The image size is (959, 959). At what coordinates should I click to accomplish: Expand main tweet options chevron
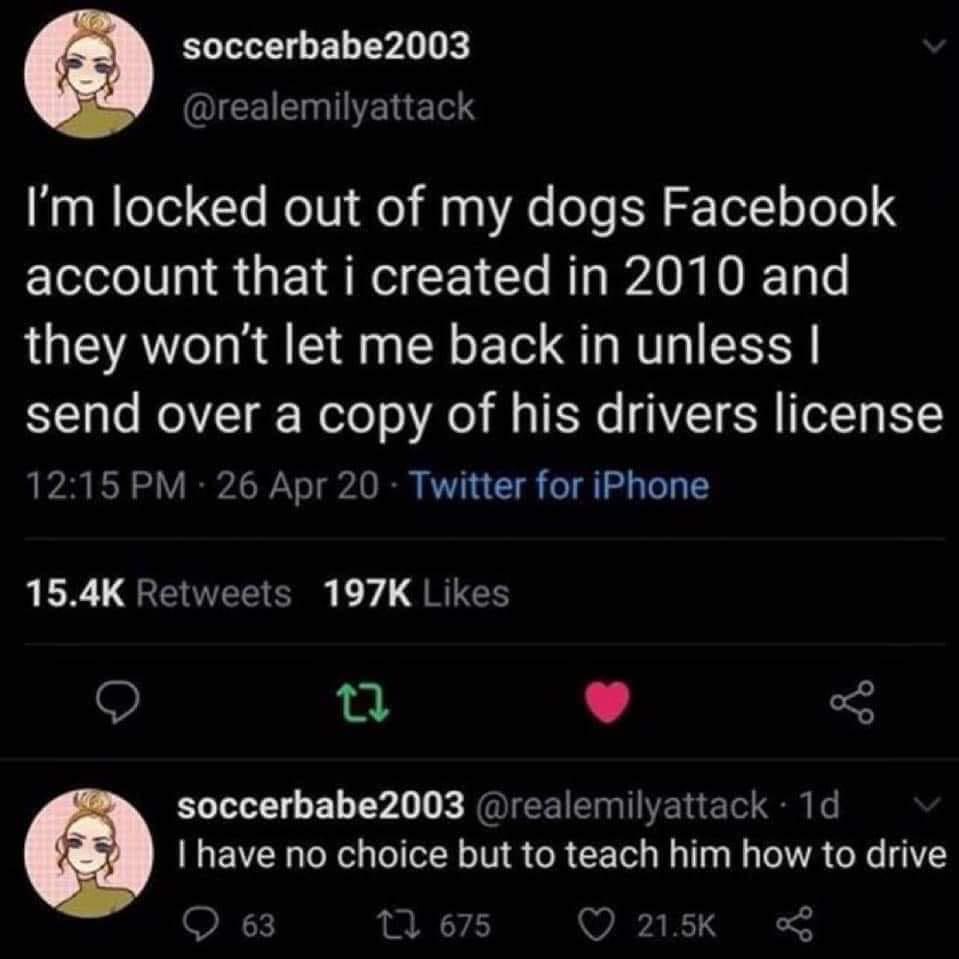[933, 46]
